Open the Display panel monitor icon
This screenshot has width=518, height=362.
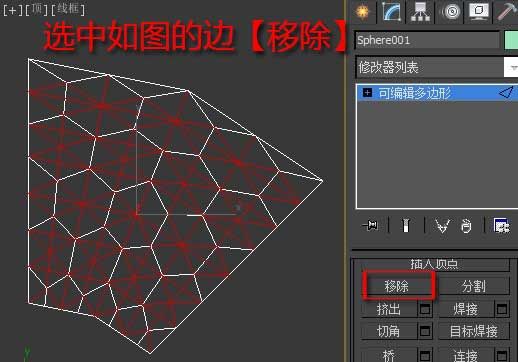(x=479, y=11)
